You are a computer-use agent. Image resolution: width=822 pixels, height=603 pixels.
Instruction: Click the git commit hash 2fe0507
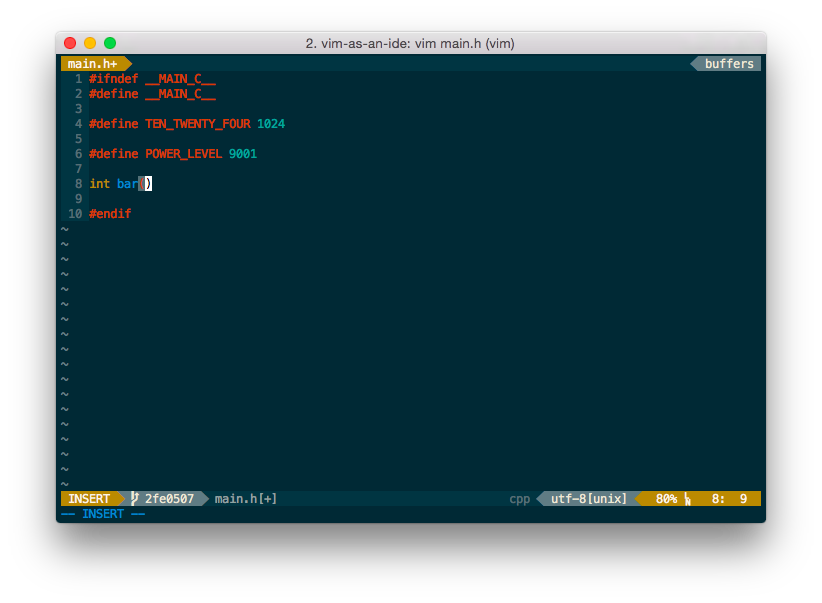[x=169, y=498]
